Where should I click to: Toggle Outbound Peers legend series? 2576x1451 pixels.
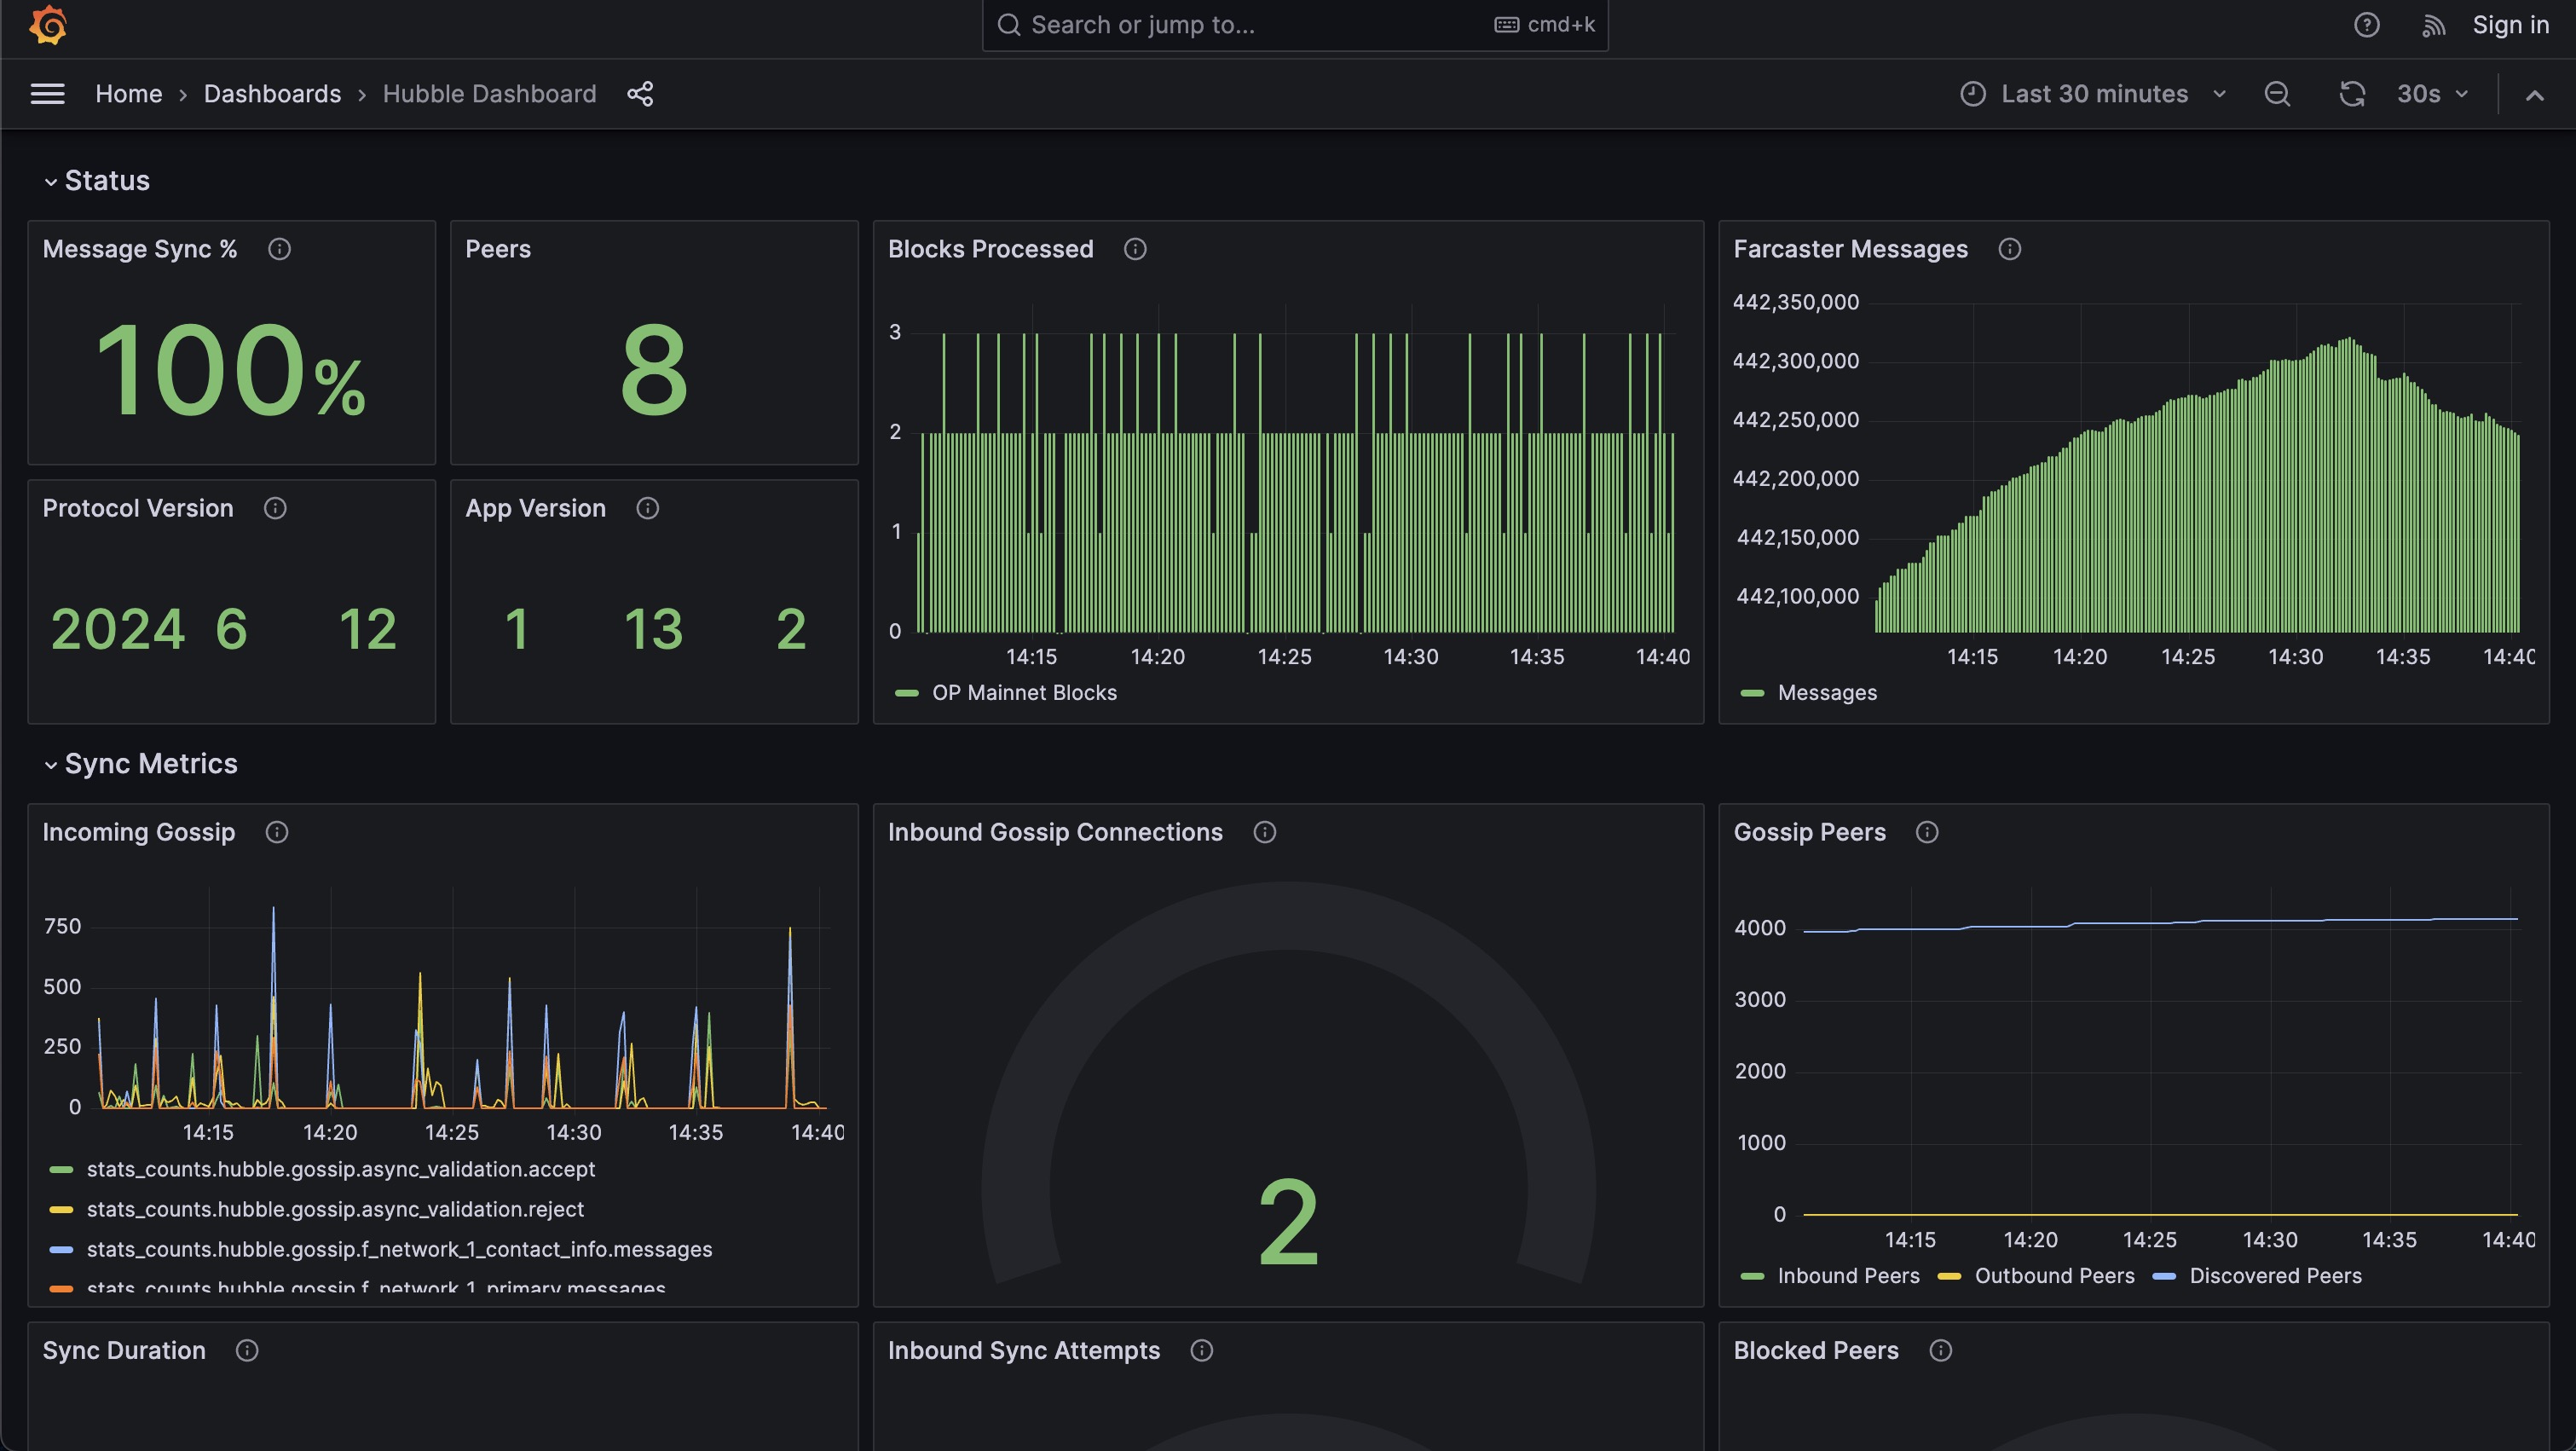pos(2054,1276)
